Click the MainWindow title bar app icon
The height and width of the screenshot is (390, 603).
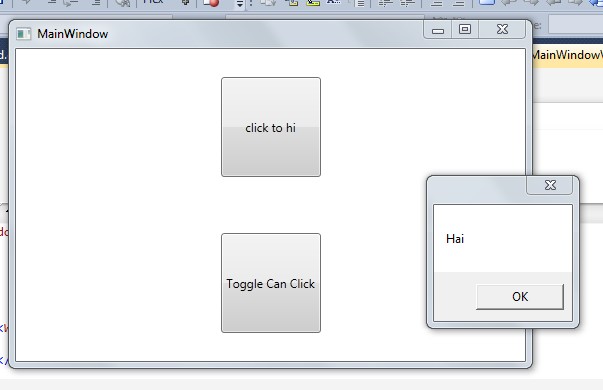(23, 34)
